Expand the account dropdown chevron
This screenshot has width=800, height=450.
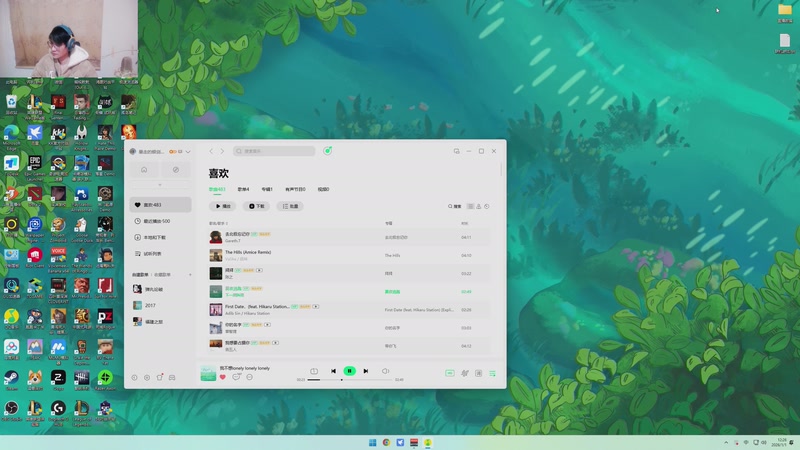pyautogui.click(x=188, y=152)
